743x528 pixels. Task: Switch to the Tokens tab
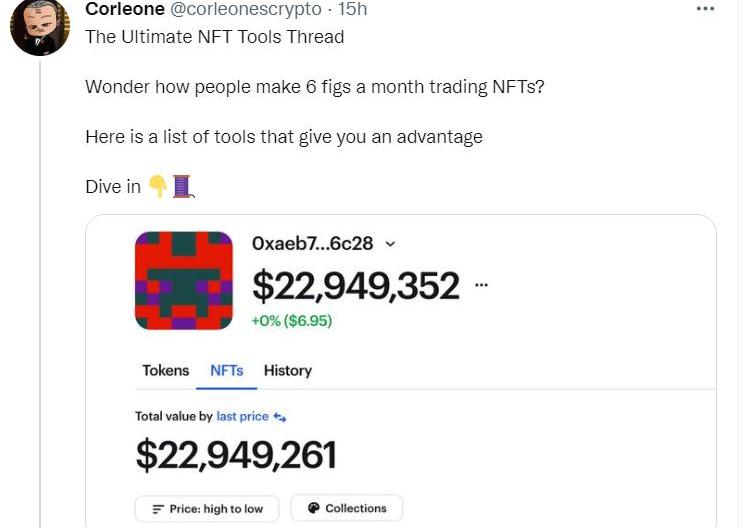pos(165,370)
